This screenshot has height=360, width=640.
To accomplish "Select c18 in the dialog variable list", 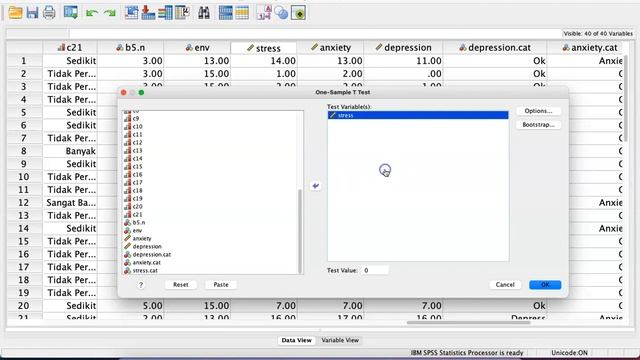I will [137, 191].
